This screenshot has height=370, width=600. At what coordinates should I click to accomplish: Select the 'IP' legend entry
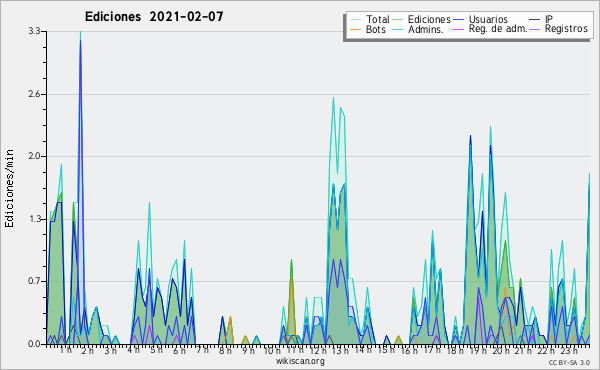[549, 19]
